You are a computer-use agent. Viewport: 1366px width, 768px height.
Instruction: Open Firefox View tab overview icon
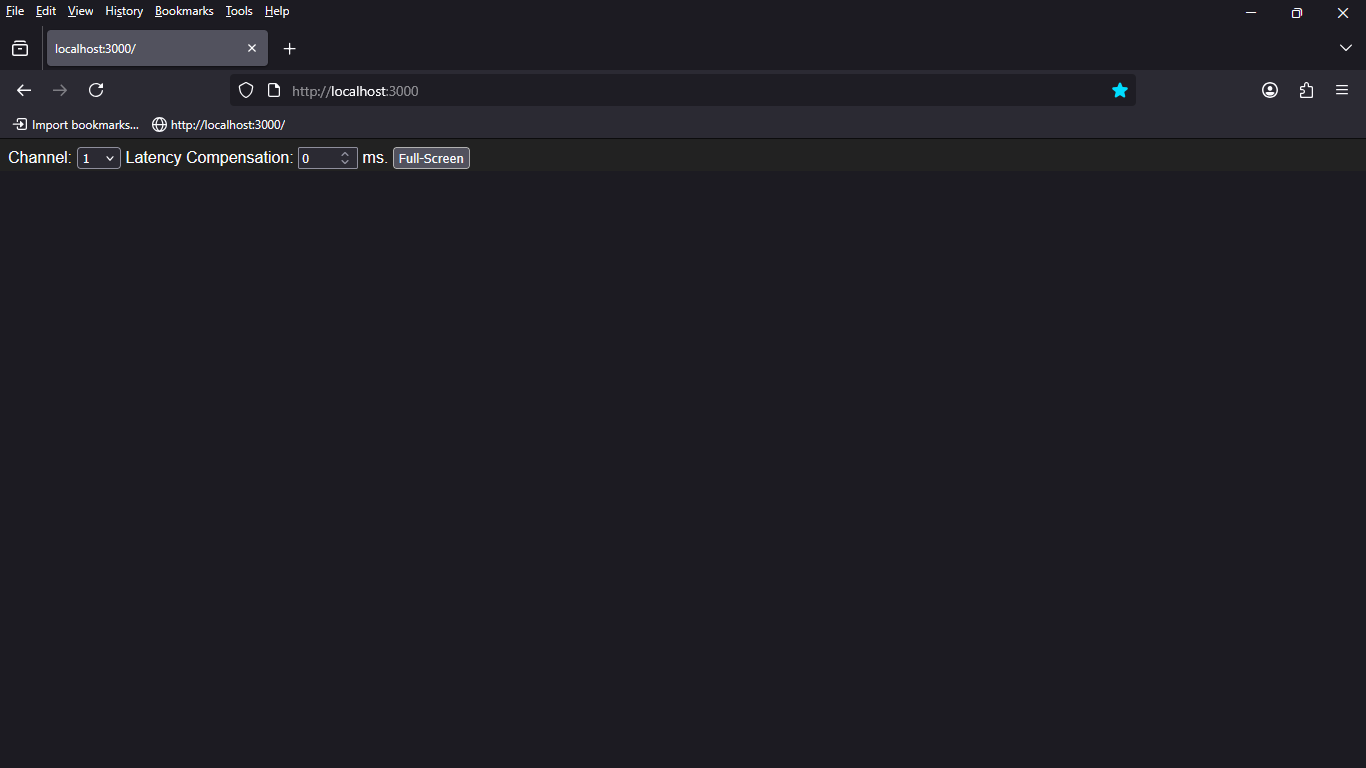pyautogui.click(x=20, y=48)
